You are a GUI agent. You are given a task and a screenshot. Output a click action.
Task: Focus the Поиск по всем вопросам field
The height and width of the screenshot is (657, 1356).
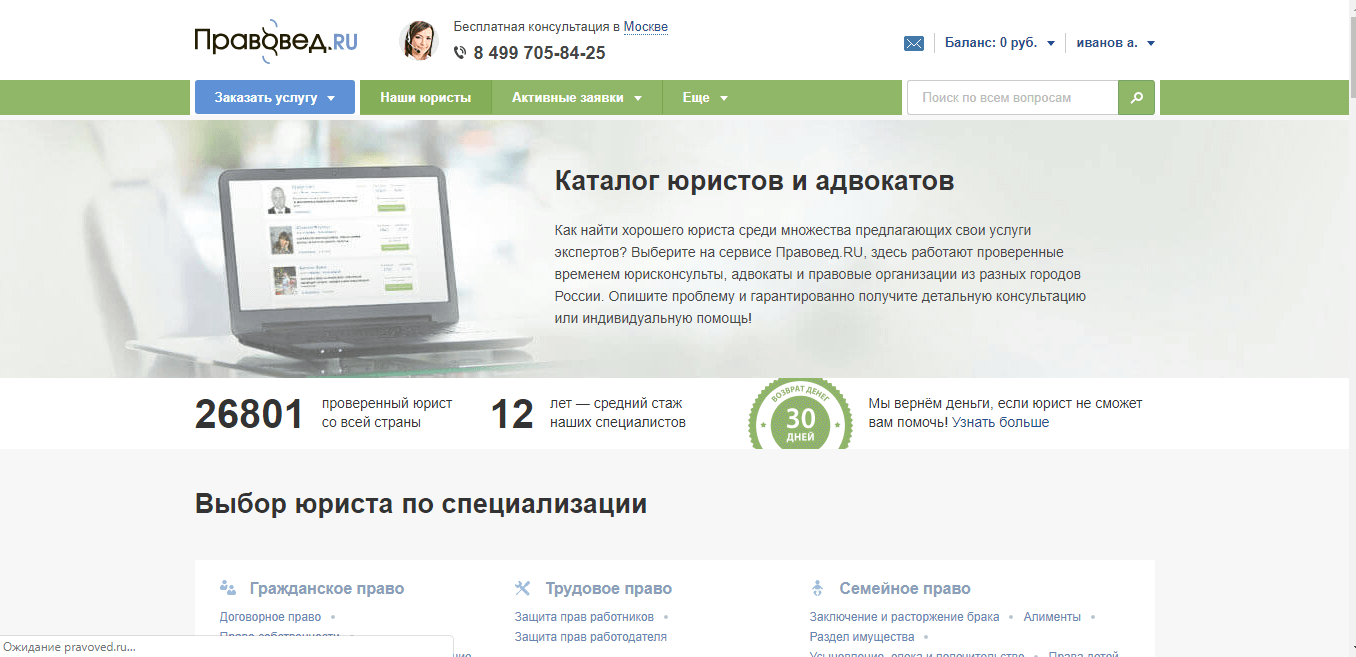coord(1011,98)
